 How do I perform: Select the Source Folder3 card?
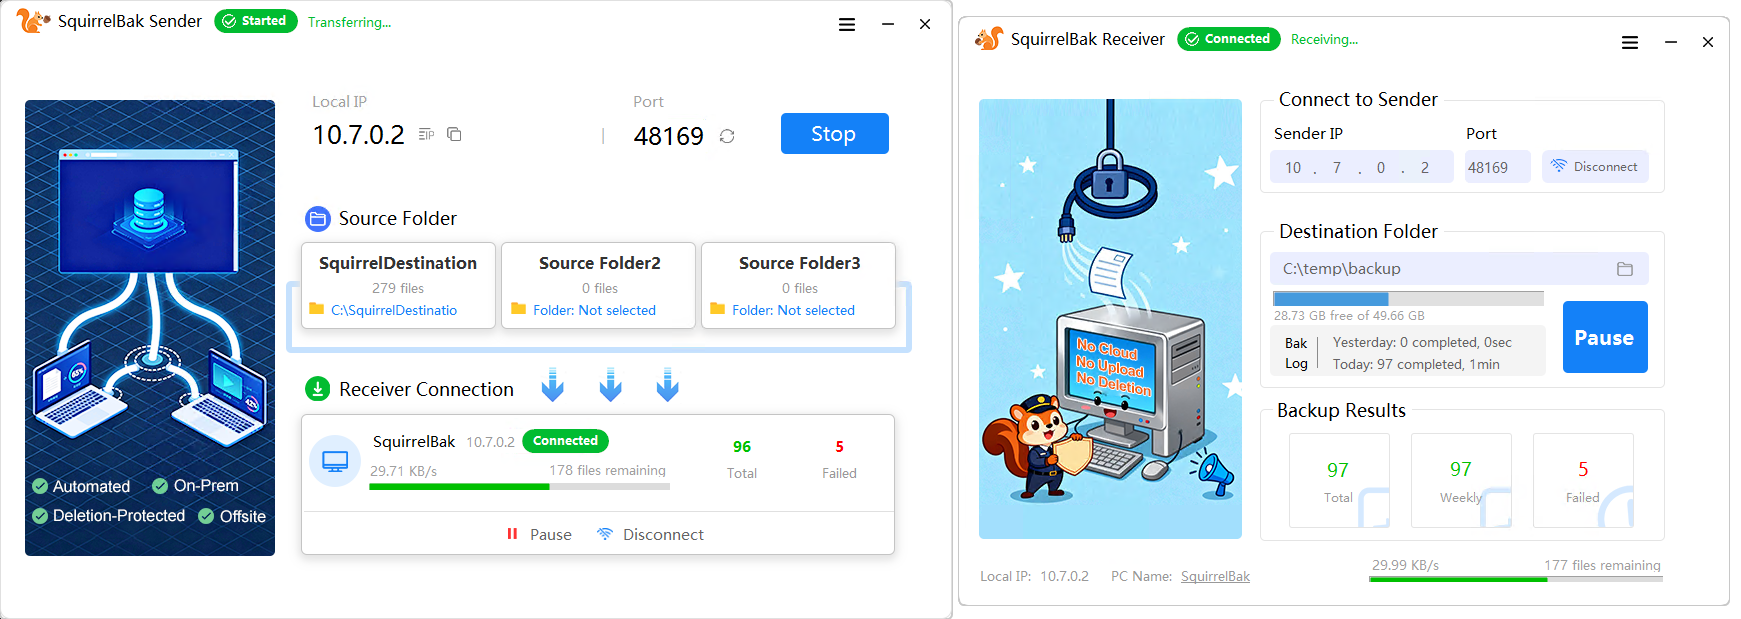click(x=799, y=285)
